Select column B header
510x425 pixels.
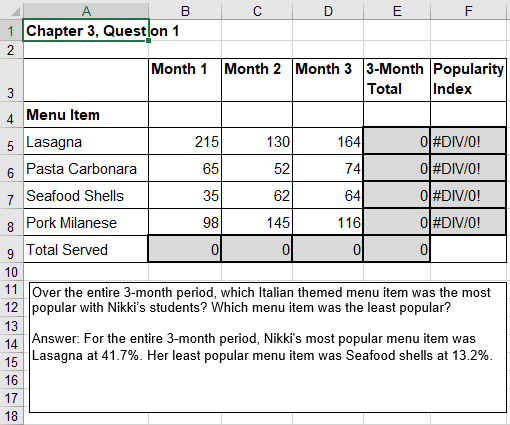tap(185, 11)
